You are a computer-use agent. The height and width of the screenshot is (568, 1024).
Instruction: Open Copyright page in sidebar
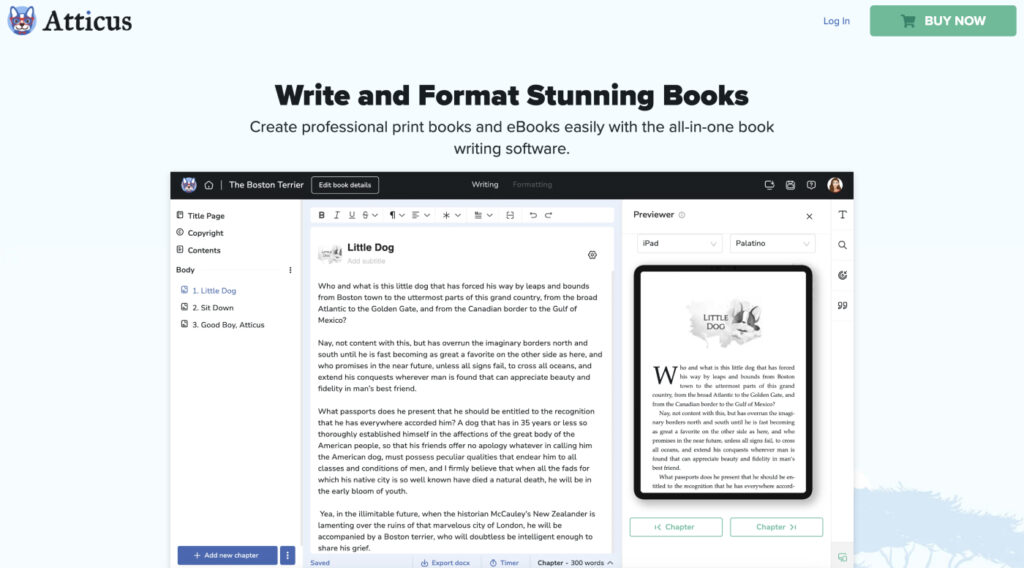tap(200, 233)
